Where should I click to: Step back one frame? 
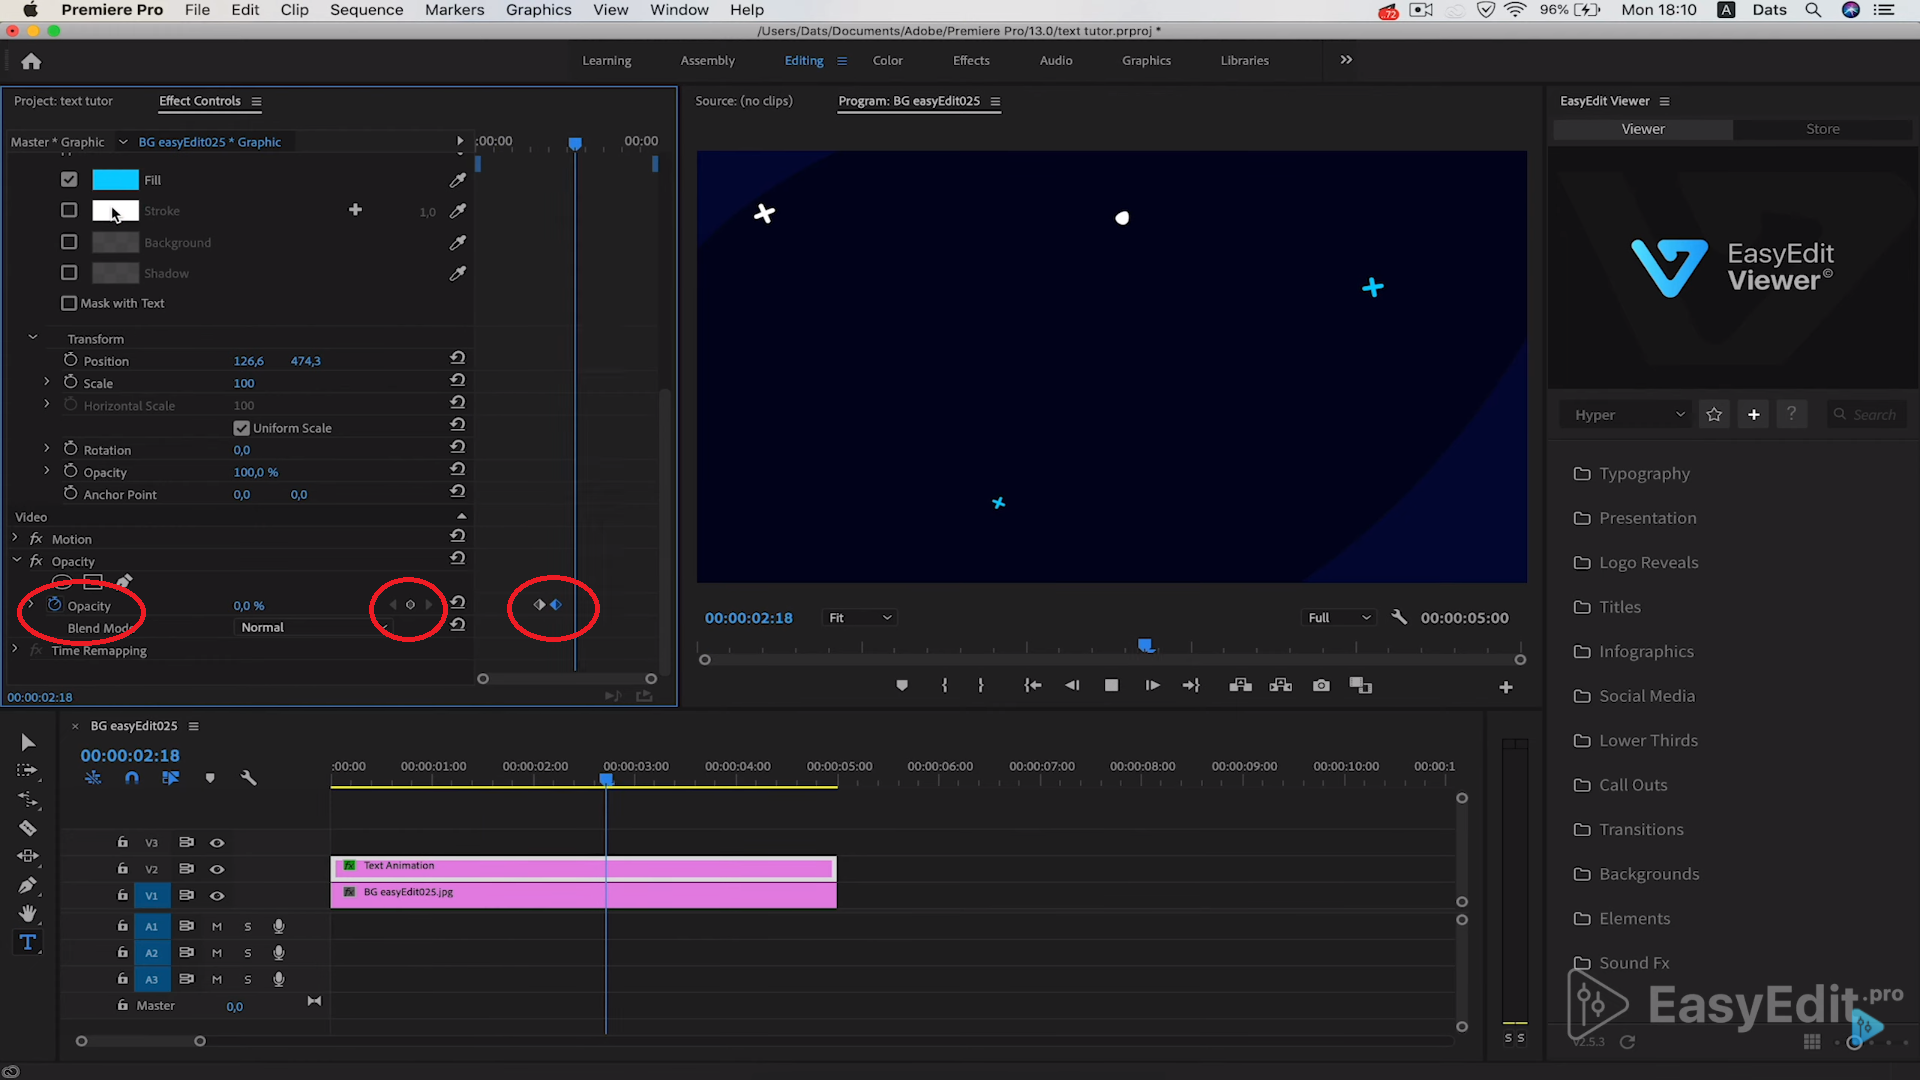tap(1072, 686)
